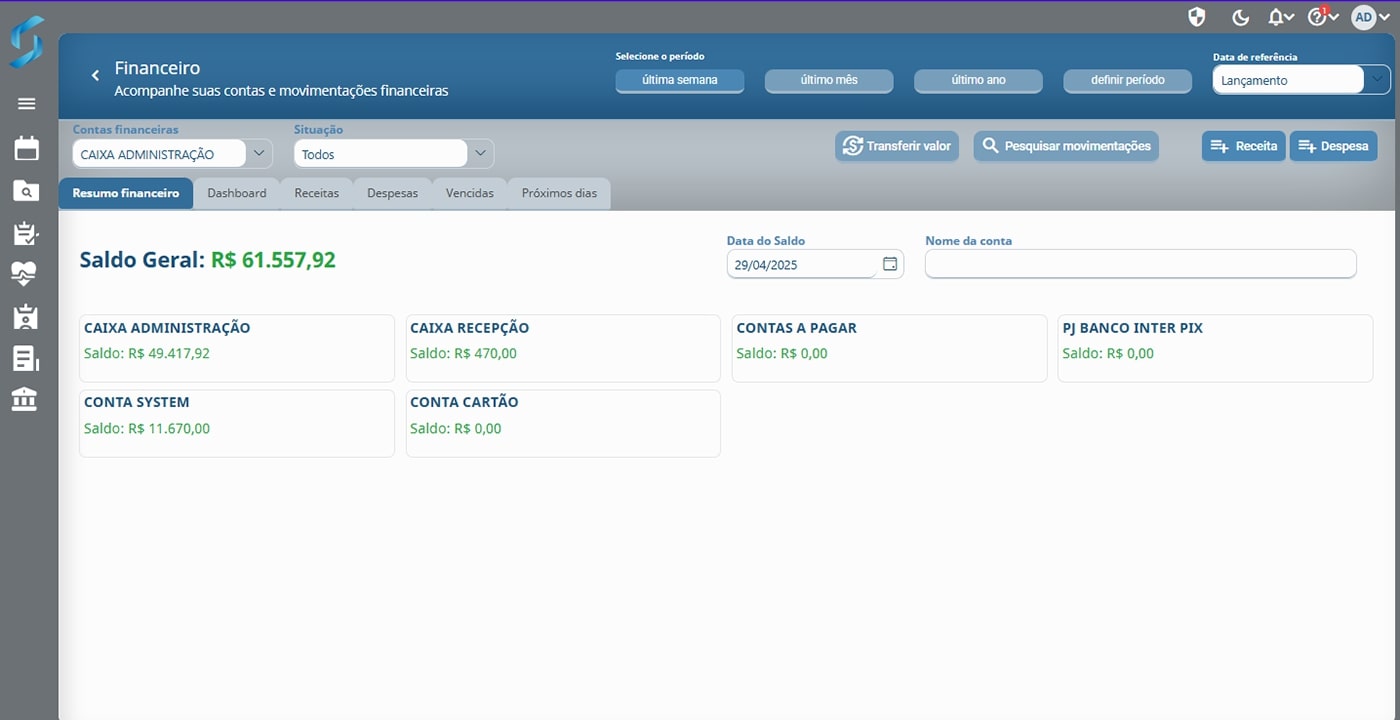Screen dimensions: 1400x720
Task: Click the bank building icon in sidebar
Action: tap(26, 400)
